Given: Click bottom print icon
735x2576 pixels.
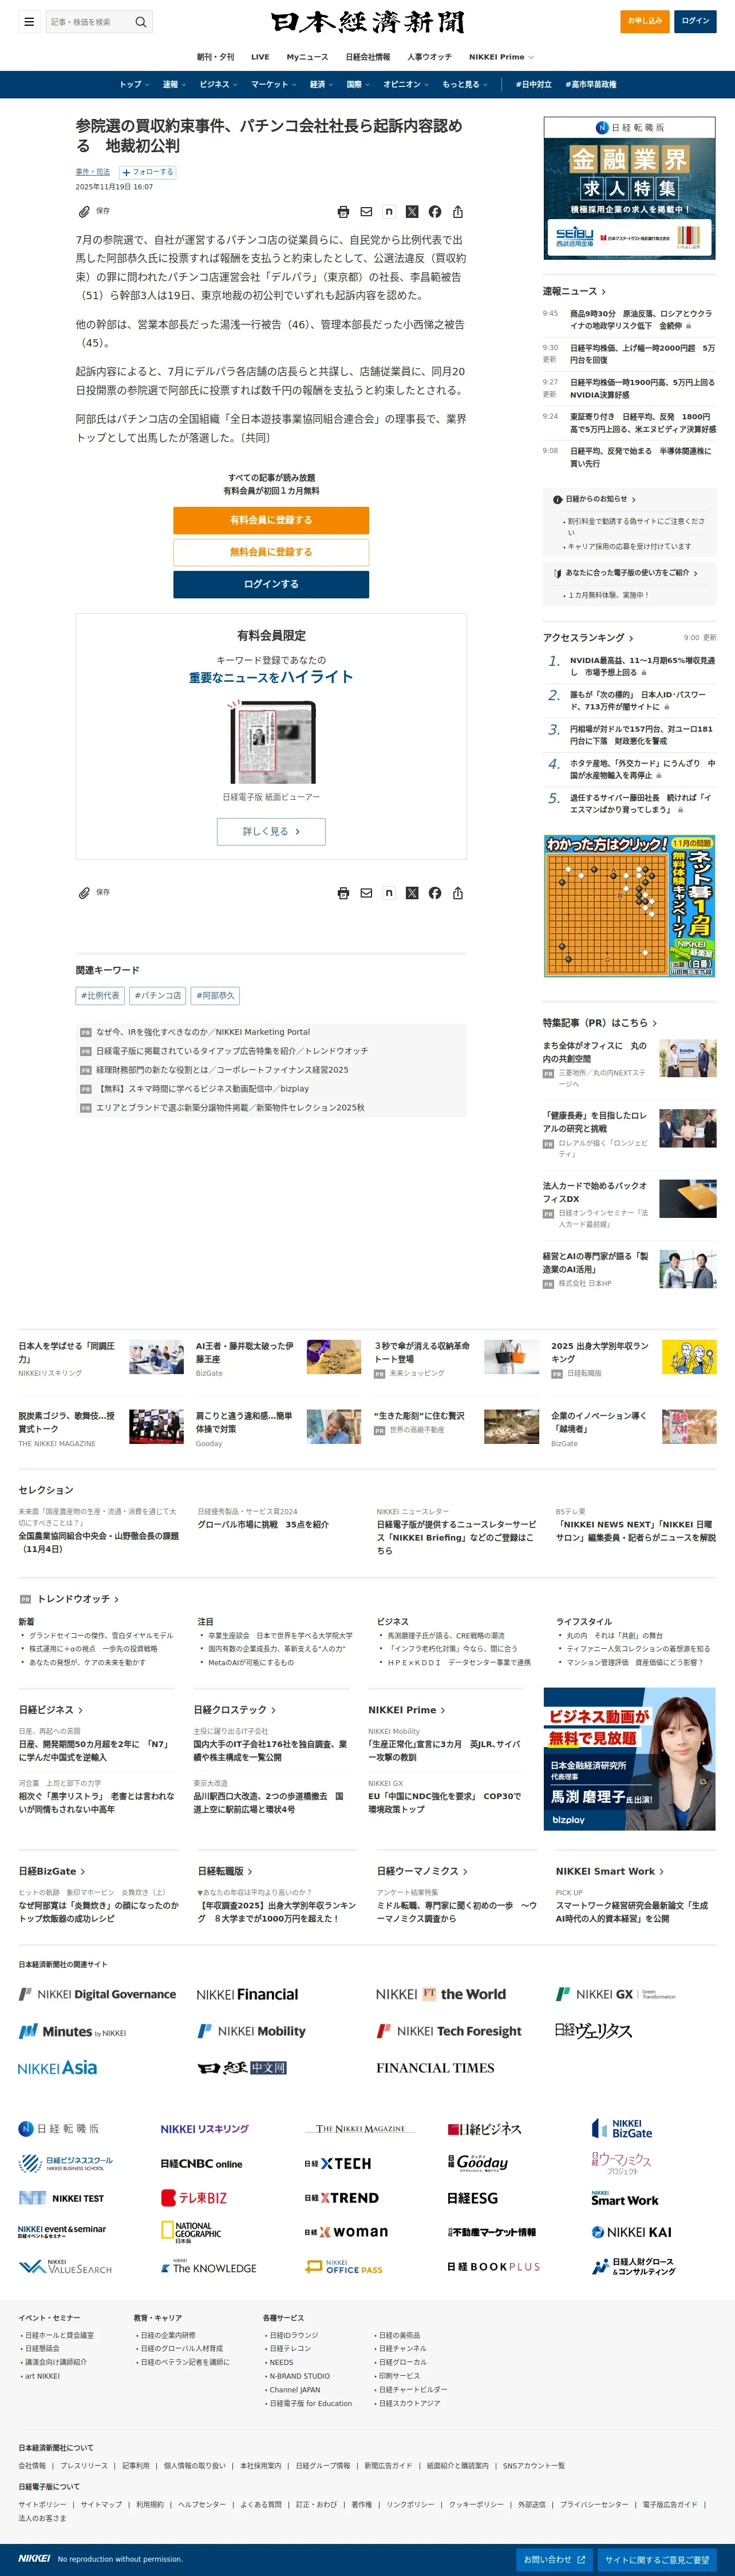Looking at the screenshot, I should pos(343,893).
